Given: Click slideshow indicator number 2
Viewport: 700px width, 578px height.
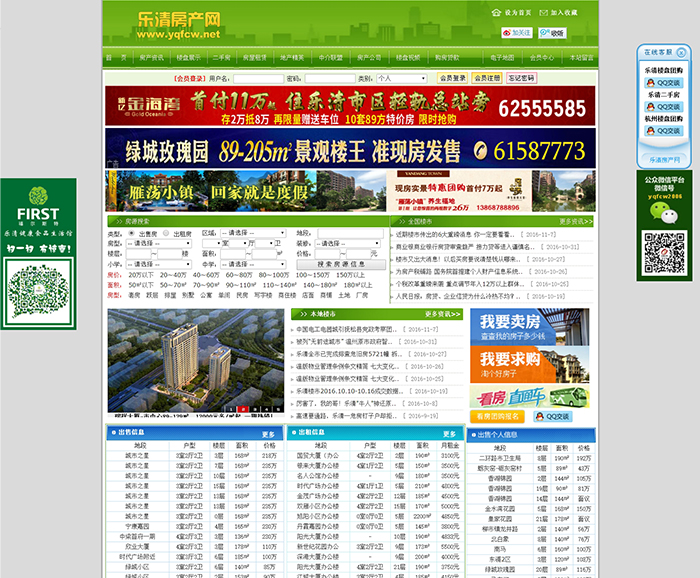Looking at the screenshot, I should point(243,409).
